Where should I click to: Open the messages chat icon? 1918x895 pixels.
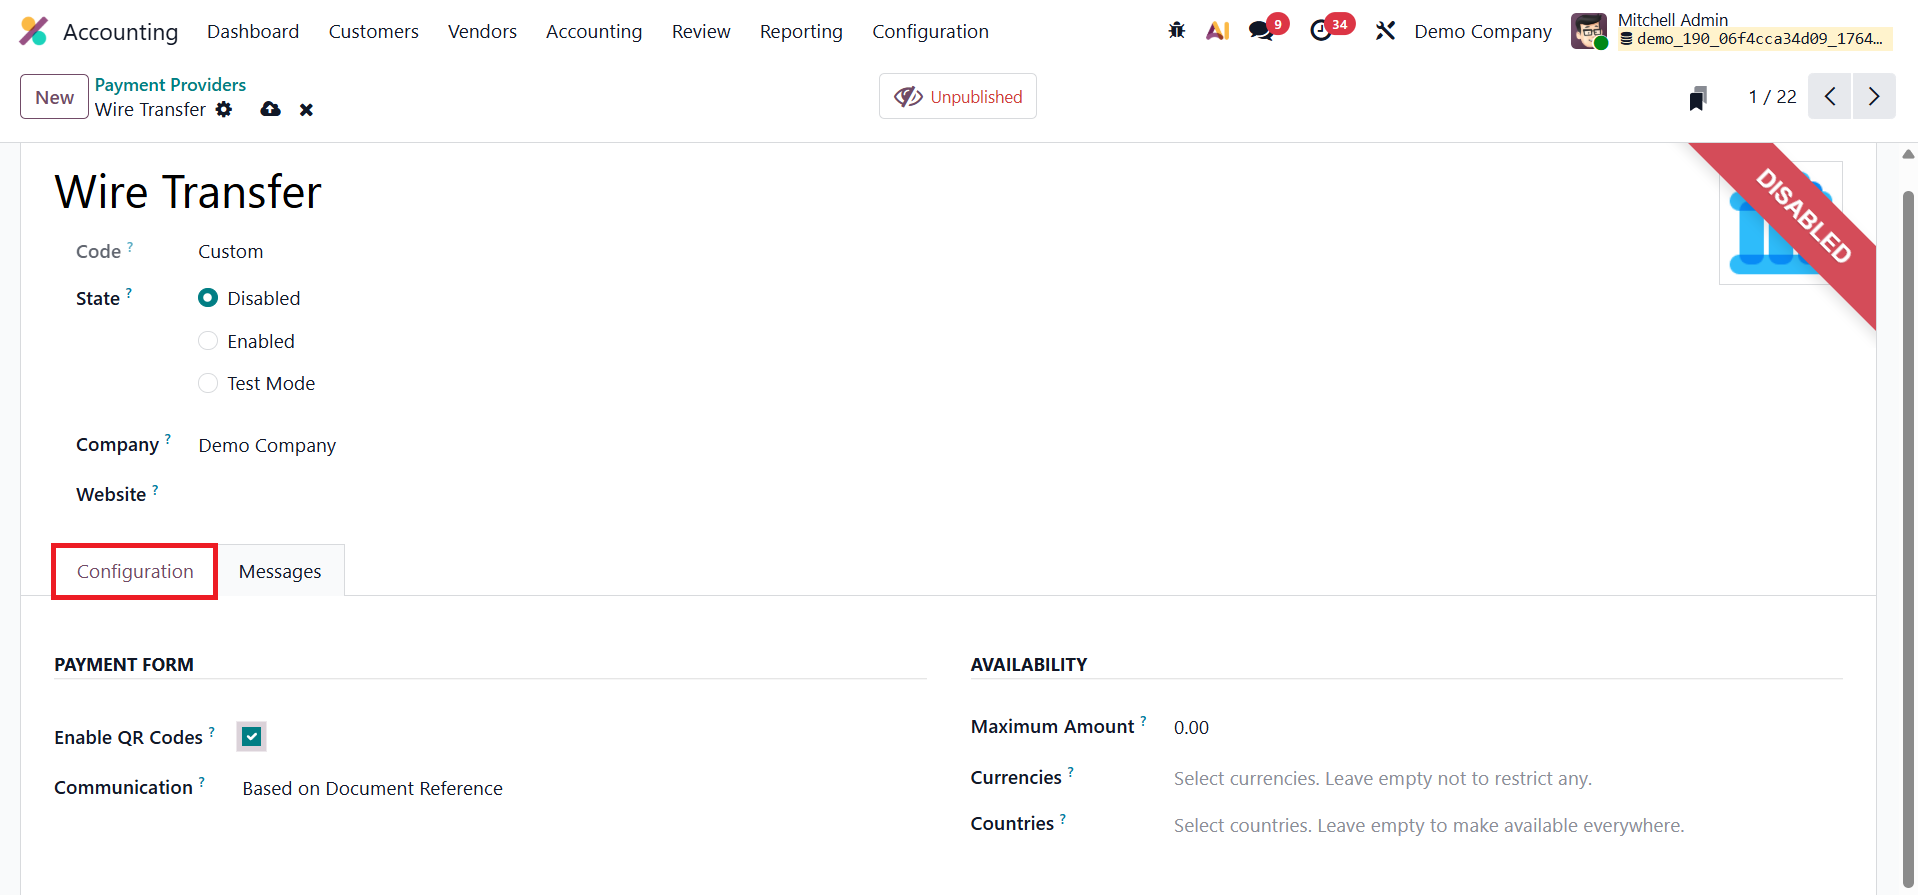click(x=1262, y=31)
